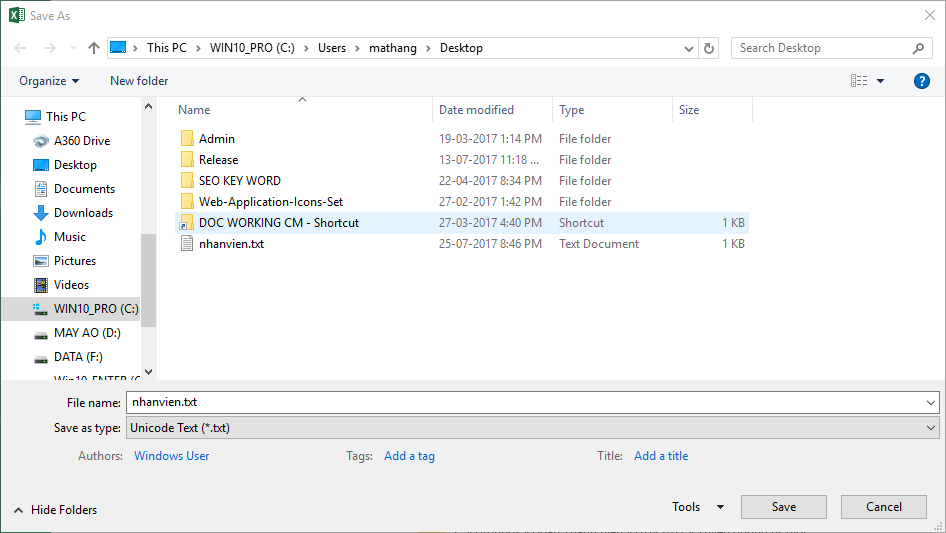Screen dimensions: 946x533
Task: Select Desktop in navigation pane
Action: (75, 165)
